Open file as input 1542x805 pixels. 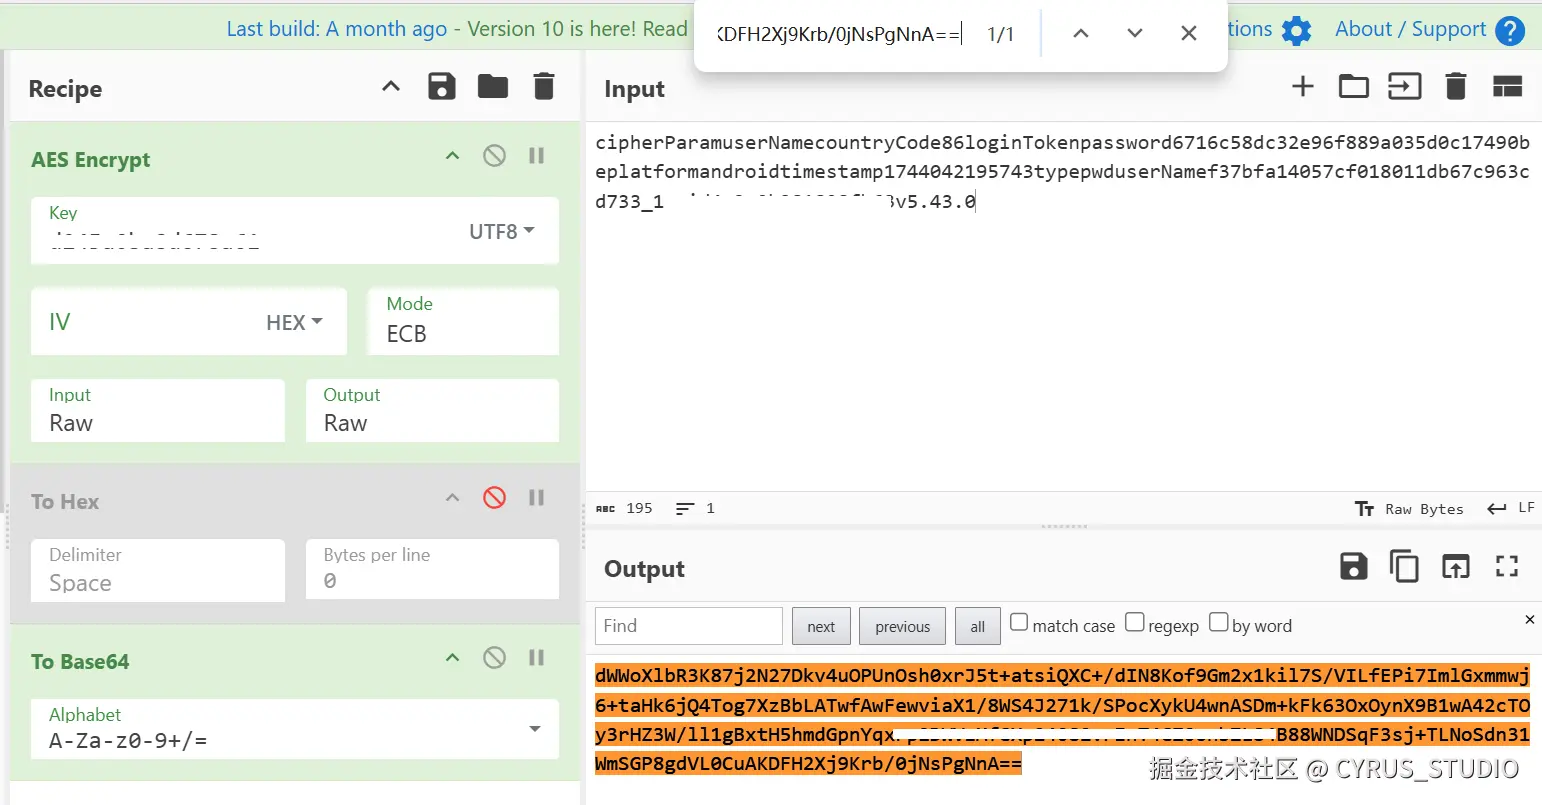pos(1405,87)
